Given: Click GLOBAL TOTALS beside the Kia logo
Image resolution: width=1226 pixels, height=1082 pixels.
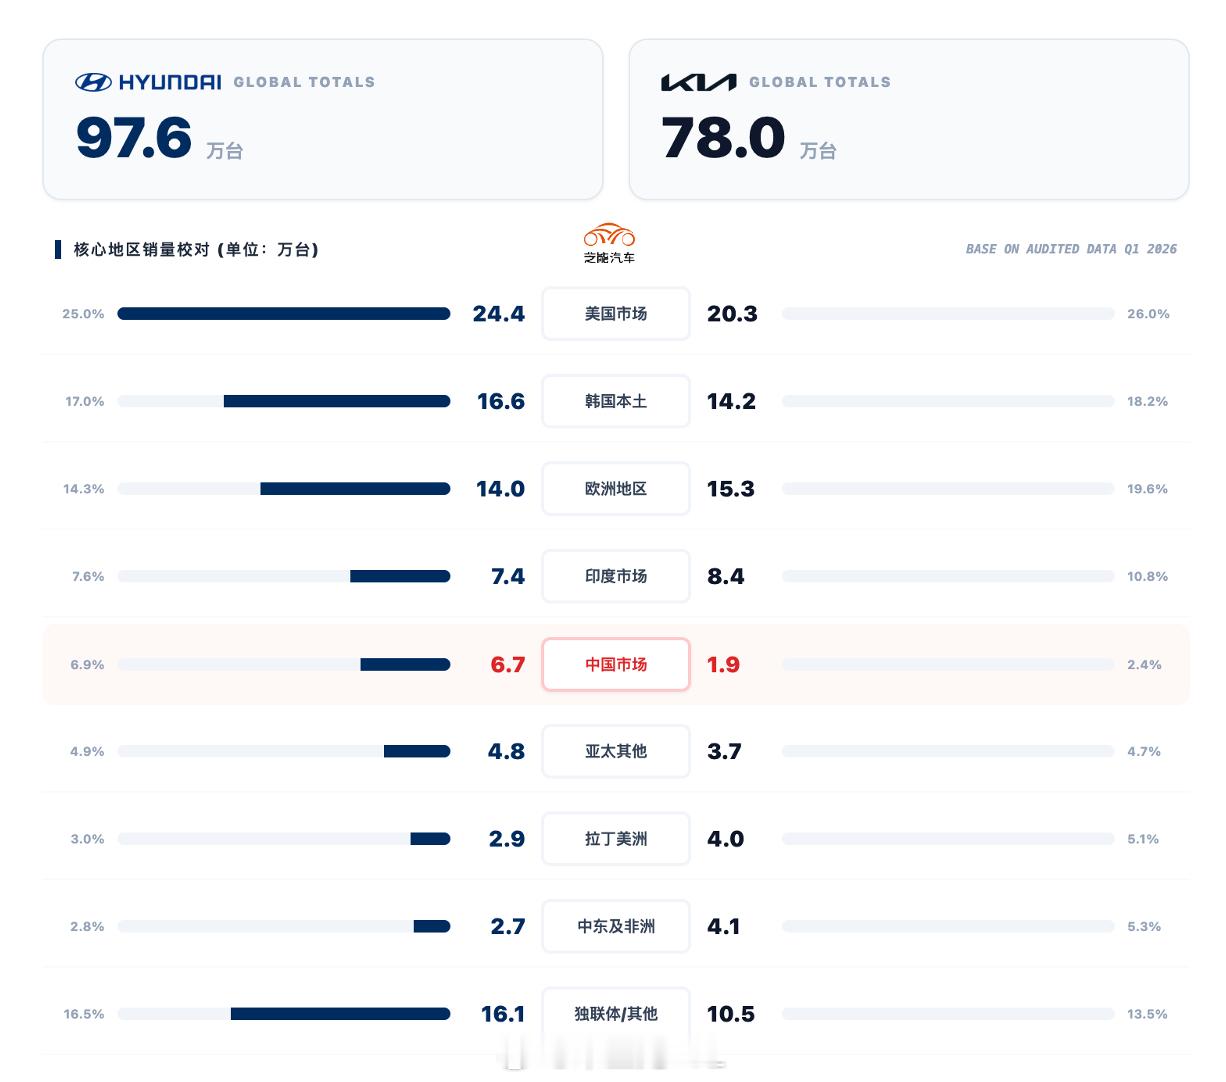Looking at the screenshot, I should coord(820,82).
